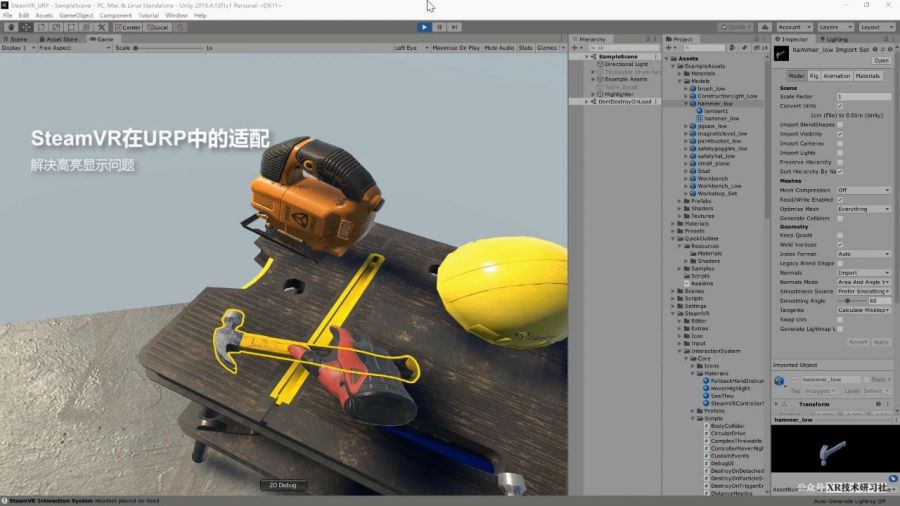The width and height of the screenshot is (900, 506).
Task: Open cloud services icon in toolbar
Action: click(765, 27)
